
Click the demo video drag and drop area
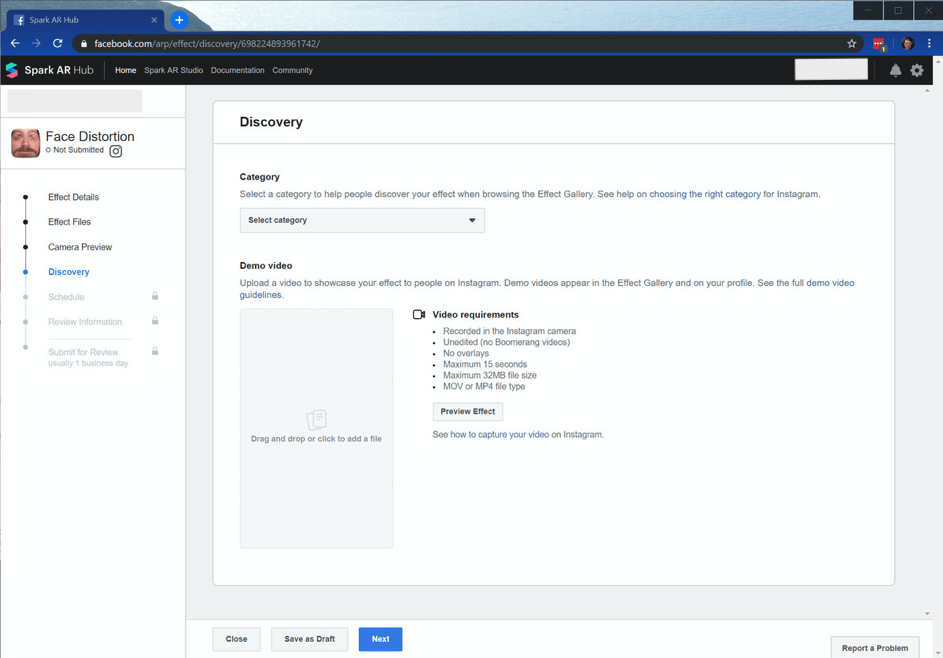tap(316, 428)
